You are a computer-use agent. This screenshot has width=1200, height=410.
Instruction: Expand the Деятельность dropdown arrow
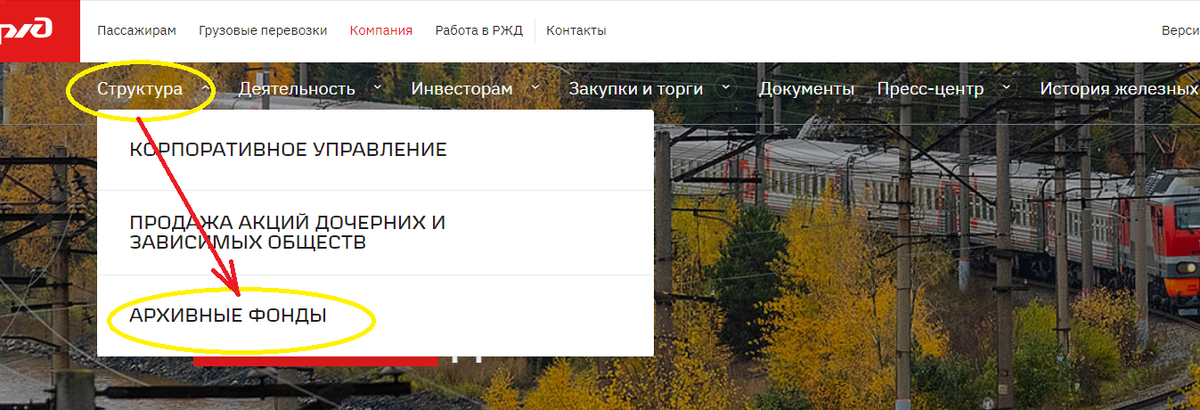[x=377, y=88]
